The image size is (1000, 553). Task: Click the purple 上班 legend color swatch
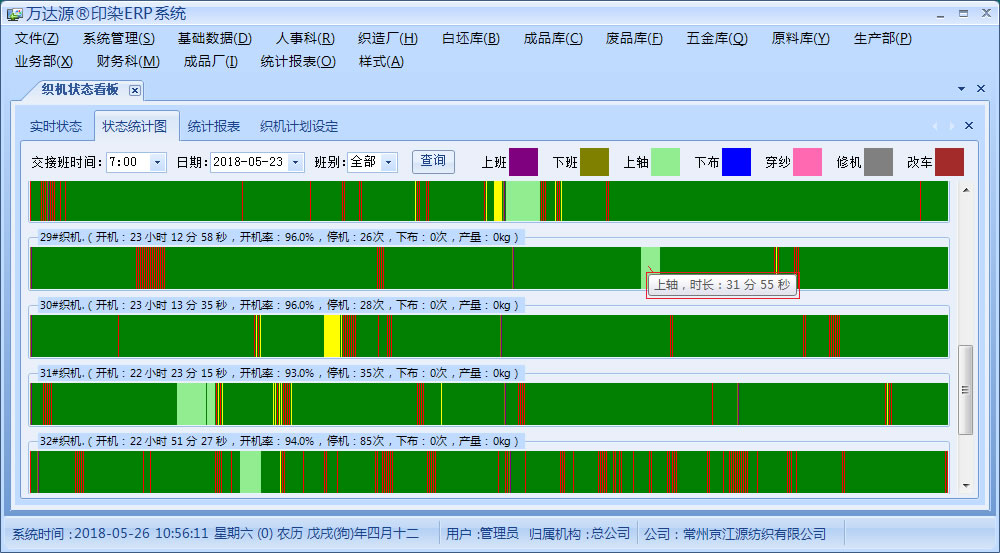[523, 162]
